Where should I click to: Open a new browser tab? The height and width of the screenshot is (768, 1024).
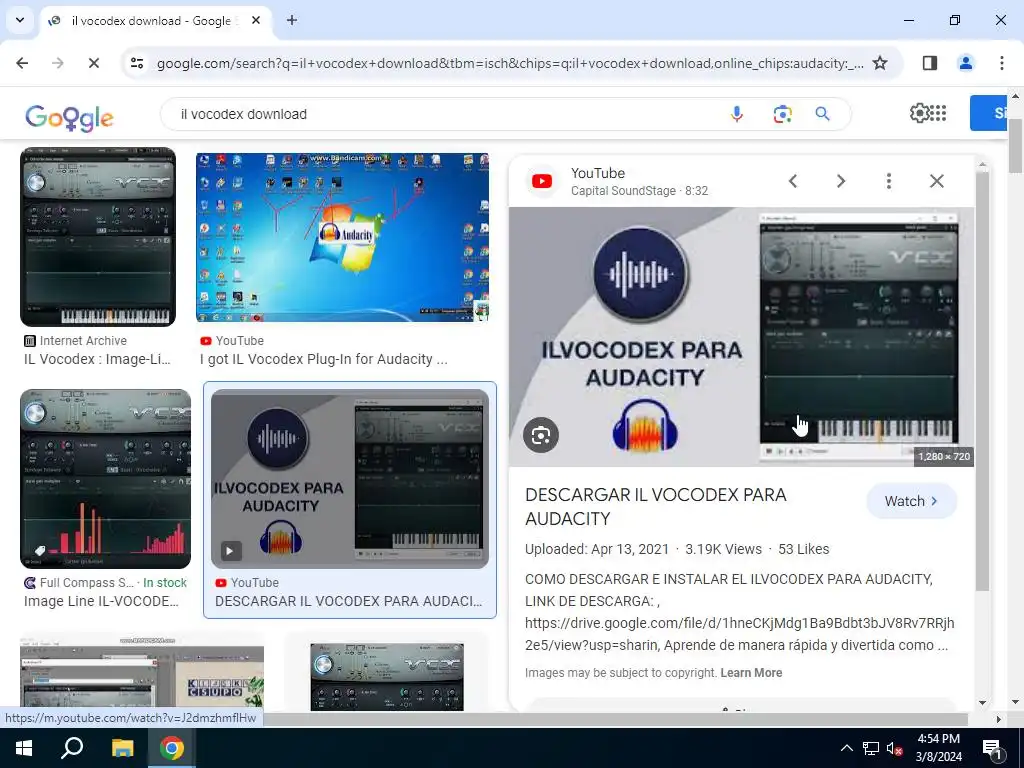pos(292,20)
